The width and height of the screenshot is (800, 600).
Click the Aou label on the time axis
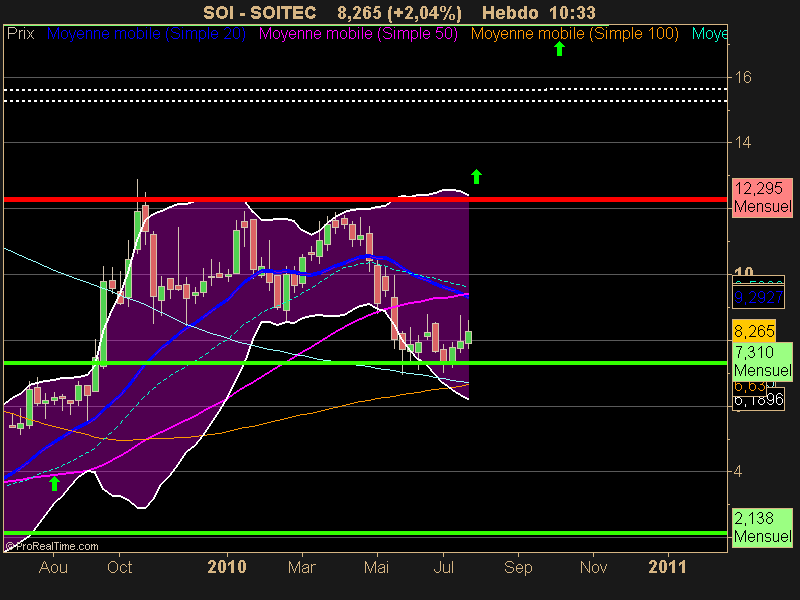click(x=53, y=567)
